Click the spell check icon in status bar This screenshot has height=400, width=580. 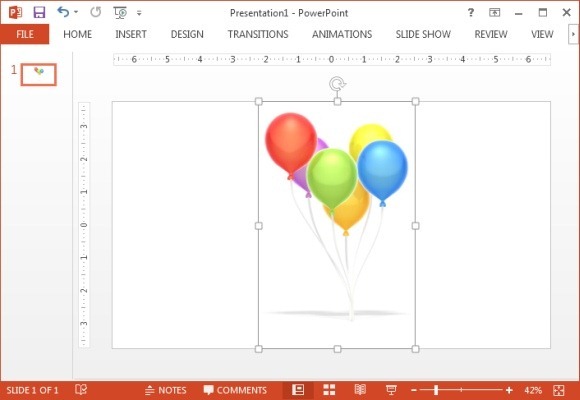(x=81, y=390)
